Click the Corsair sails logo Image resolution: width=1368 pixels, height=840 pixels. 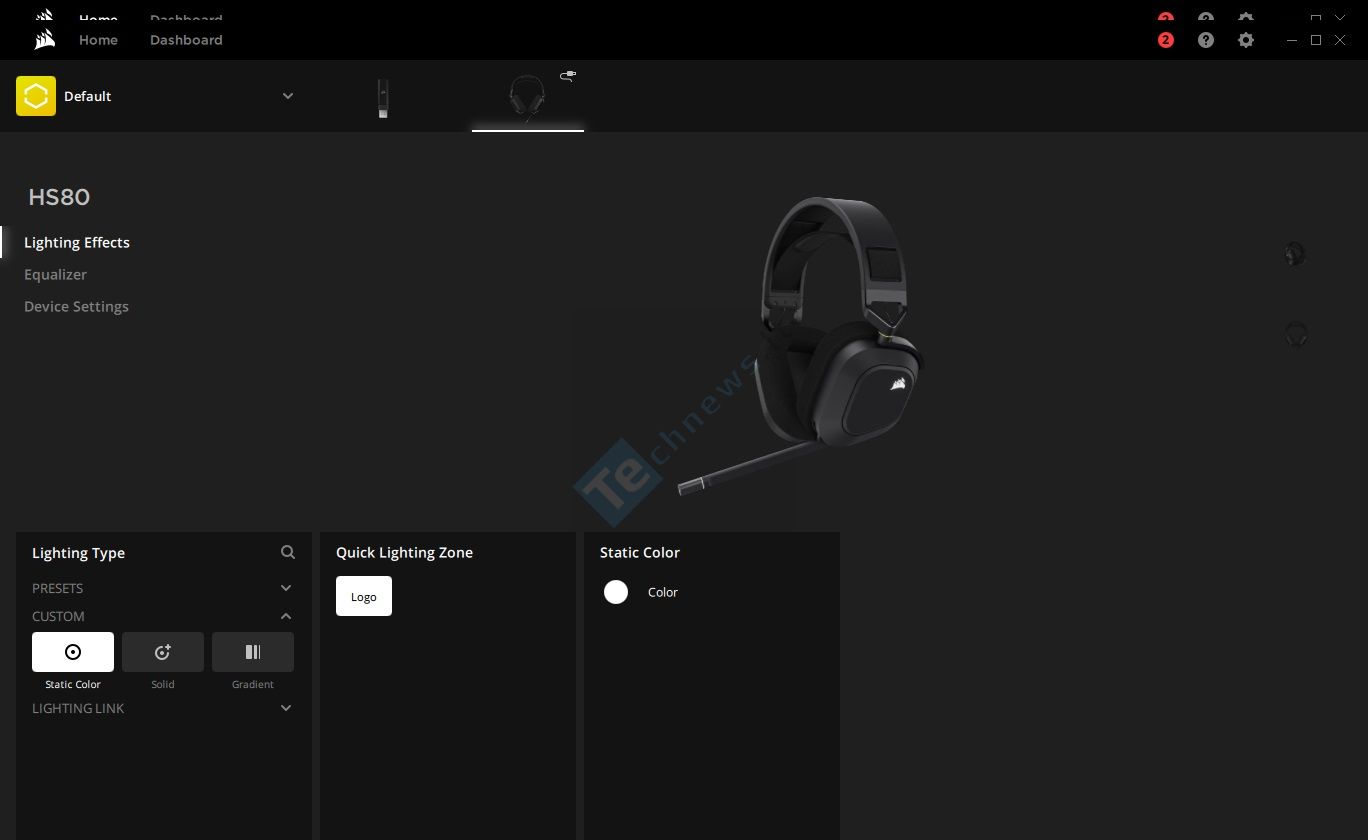click(44, 40)
